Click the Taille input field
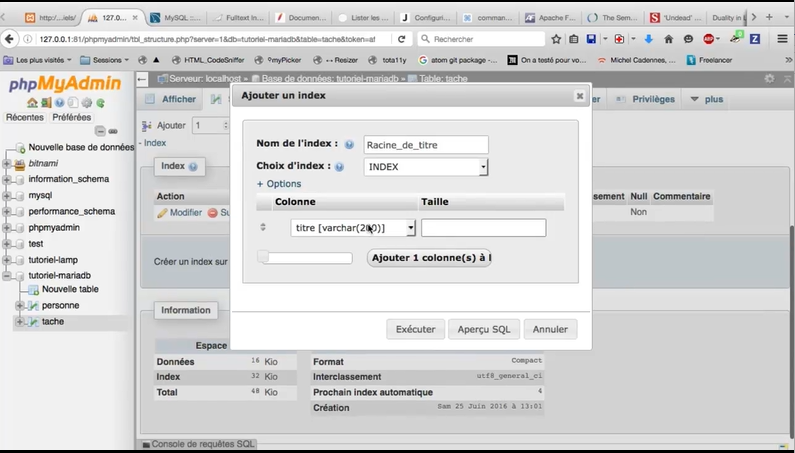795x453 pixels. click(x=483, y=228)
